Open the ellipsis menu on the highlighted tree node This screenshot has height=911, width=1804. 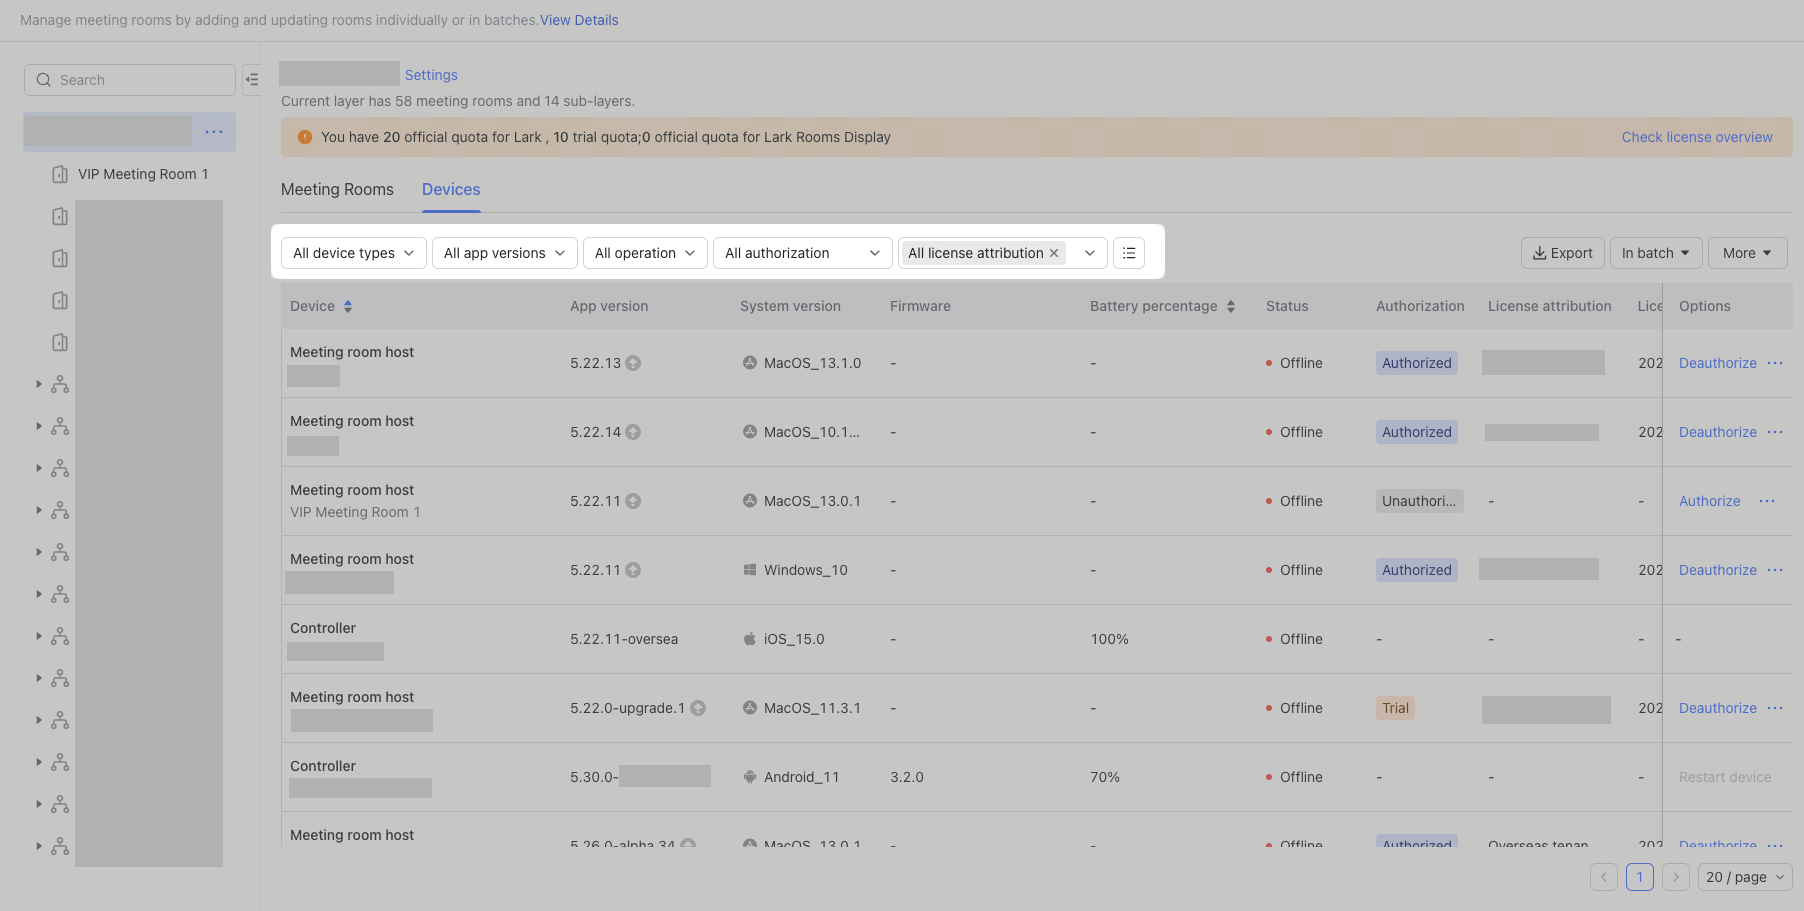click(213, 131)
